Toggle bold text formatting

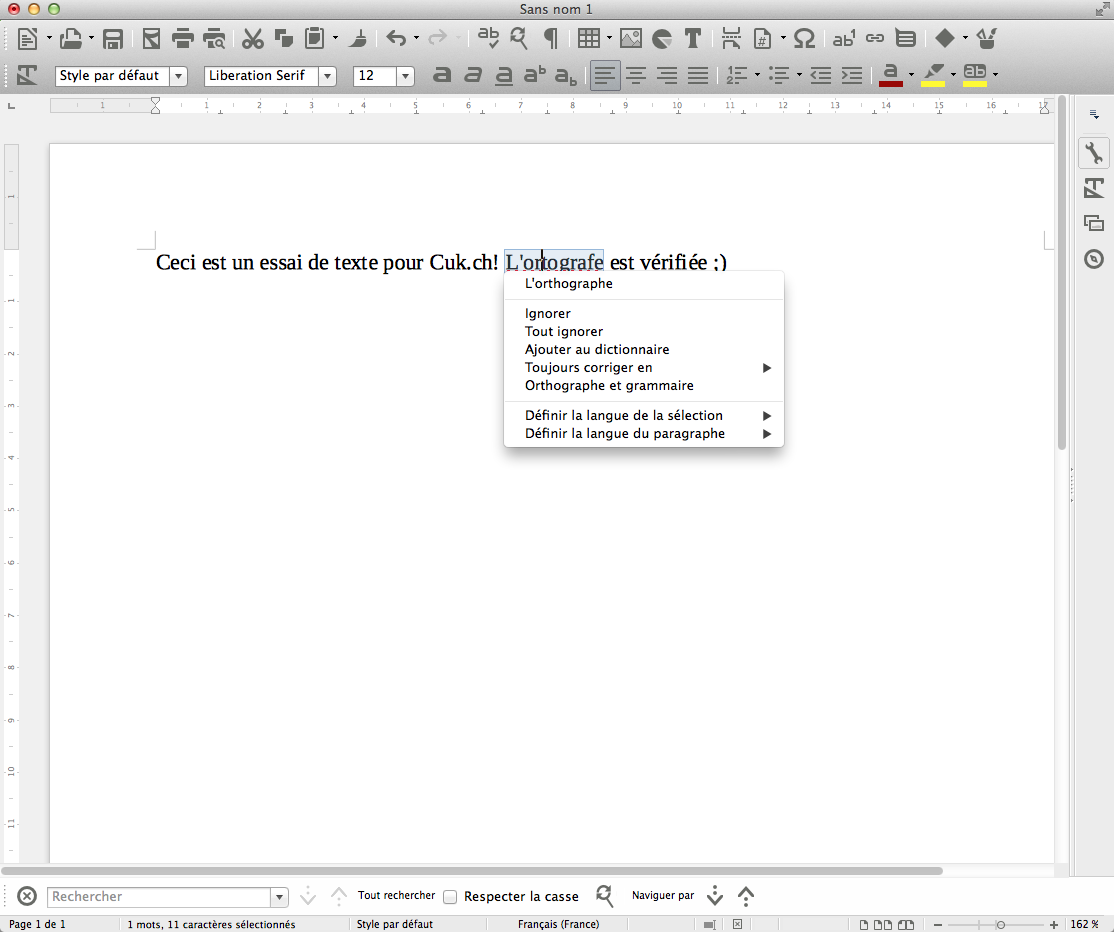[442, 75]
